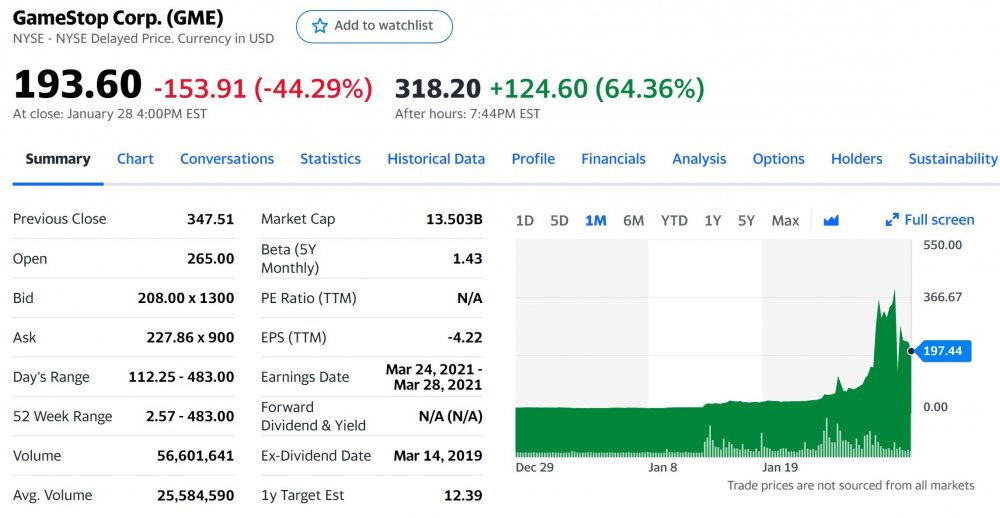This screenshot has width=1000, height=518.
Task: Show the YTD chart range
Action: [x=674, y=220]
